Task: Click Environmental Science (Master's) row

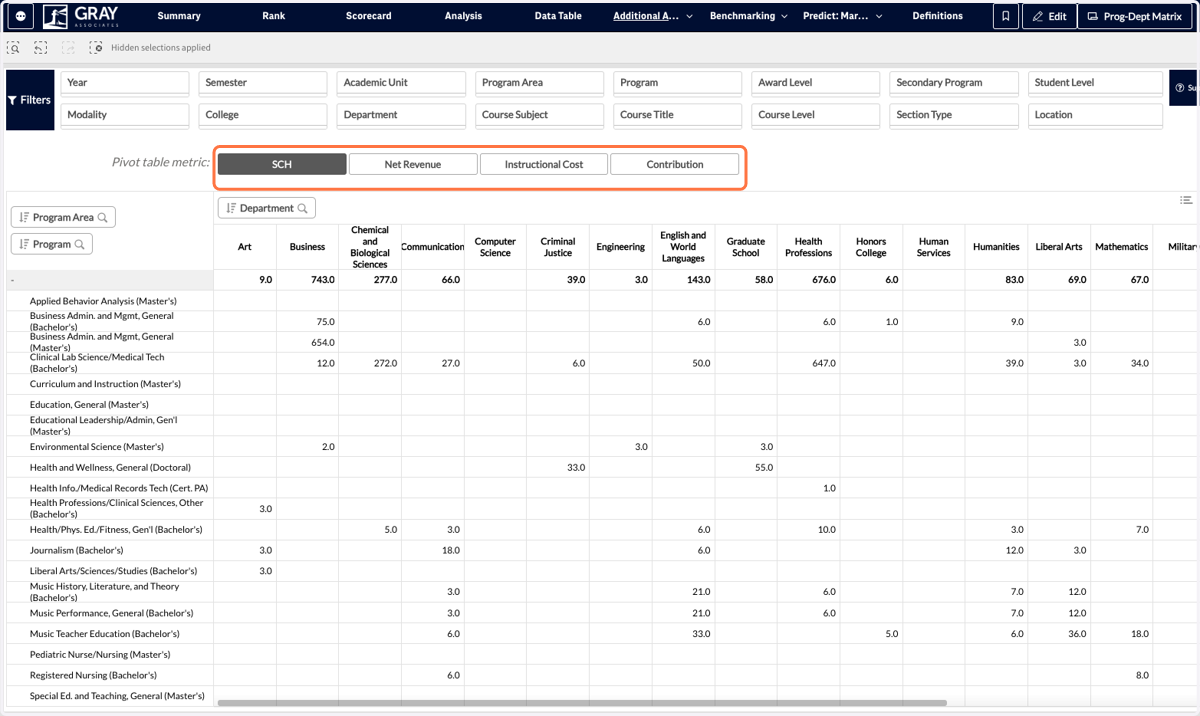Action: (110, 447)
